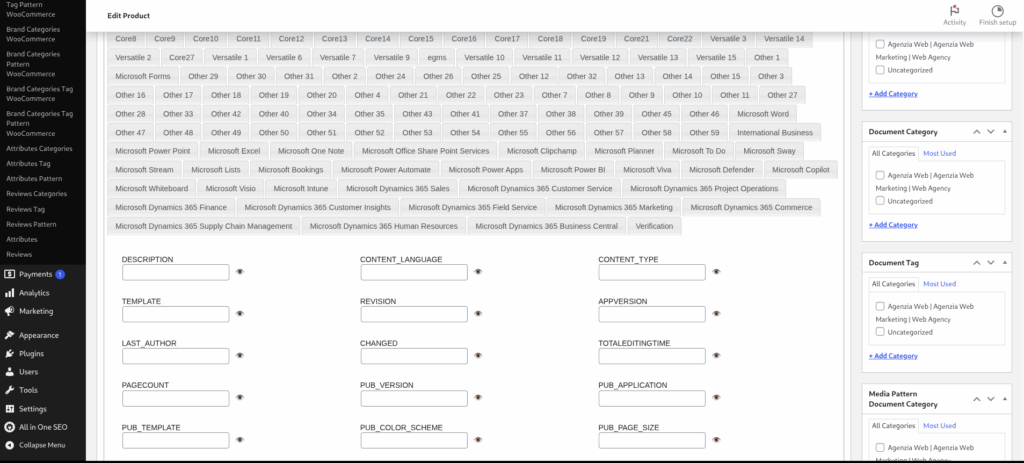This screenshot has height=463, width=1024.
Task: Select the Microsoft Word tab
Action: click(x=763, y=114)
